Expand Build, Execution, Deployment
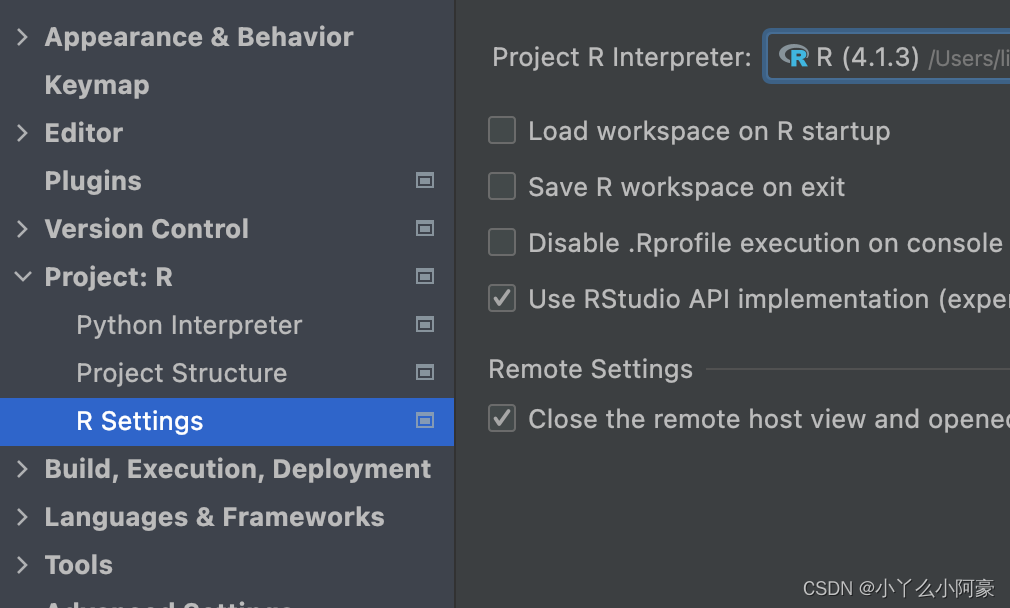1010x608 pixels. click(x=21, y=468)
